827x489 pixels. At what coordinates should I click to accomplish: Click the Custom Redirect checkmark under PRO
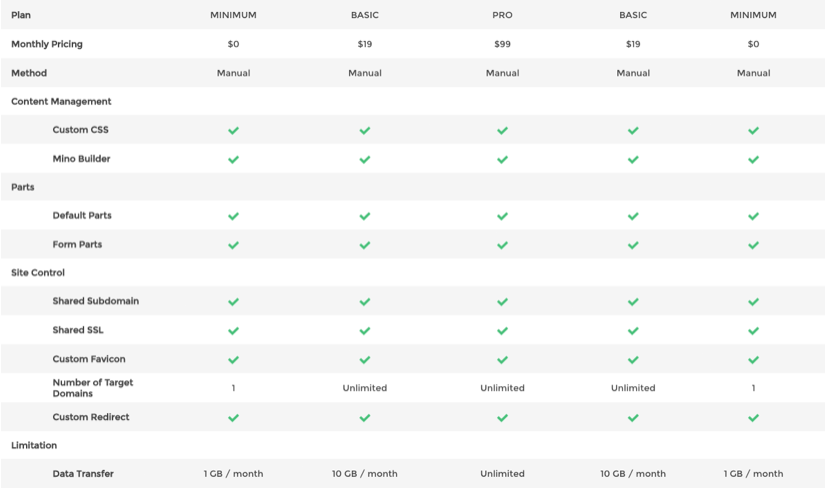point(502,417)
